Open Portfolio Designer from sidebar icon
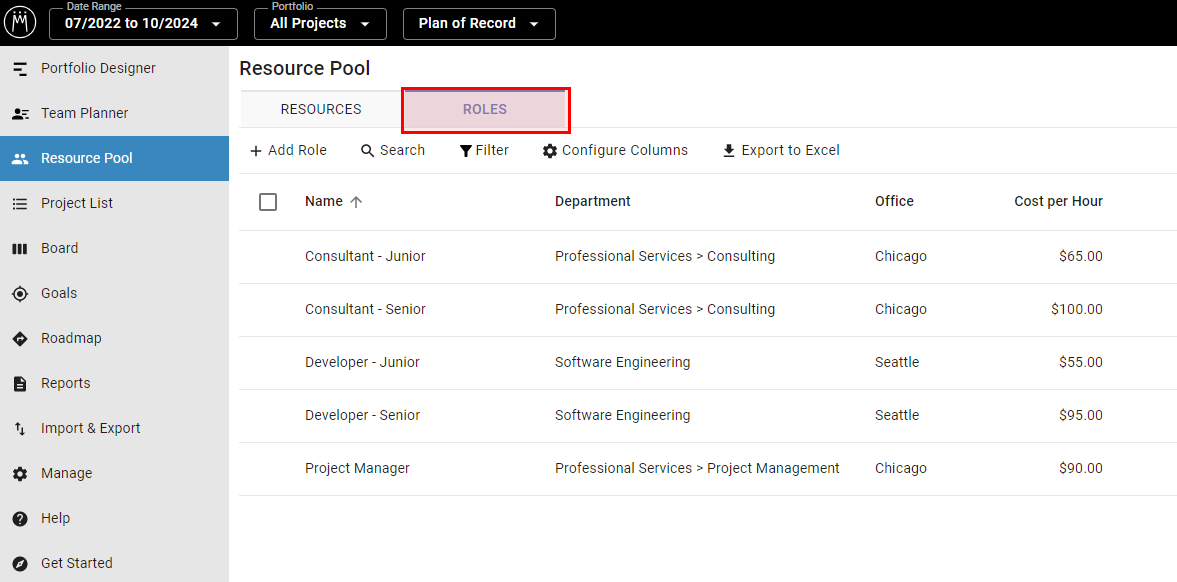This screenshot has width=1177, height=582. click(x=20, y=69)
